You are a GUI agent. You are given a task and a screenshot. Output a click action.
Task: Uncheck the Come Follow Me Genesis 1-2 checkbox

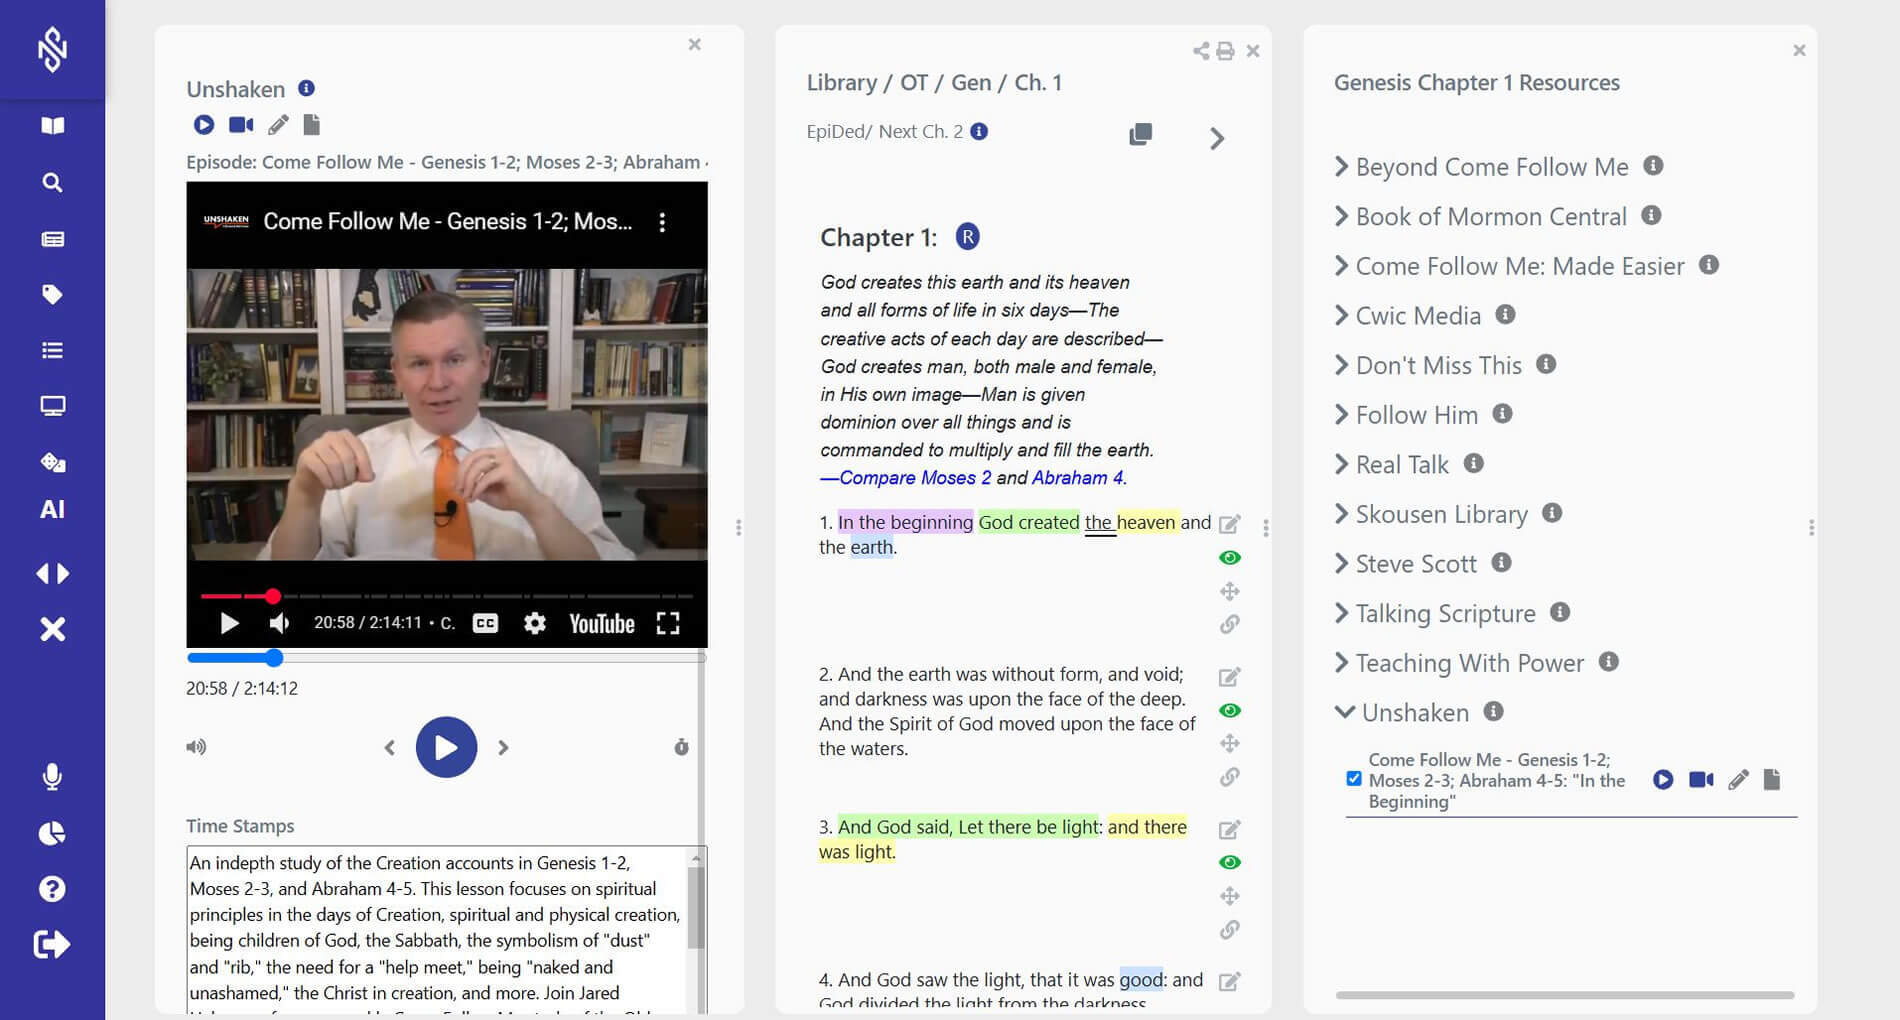(1354, 779)
